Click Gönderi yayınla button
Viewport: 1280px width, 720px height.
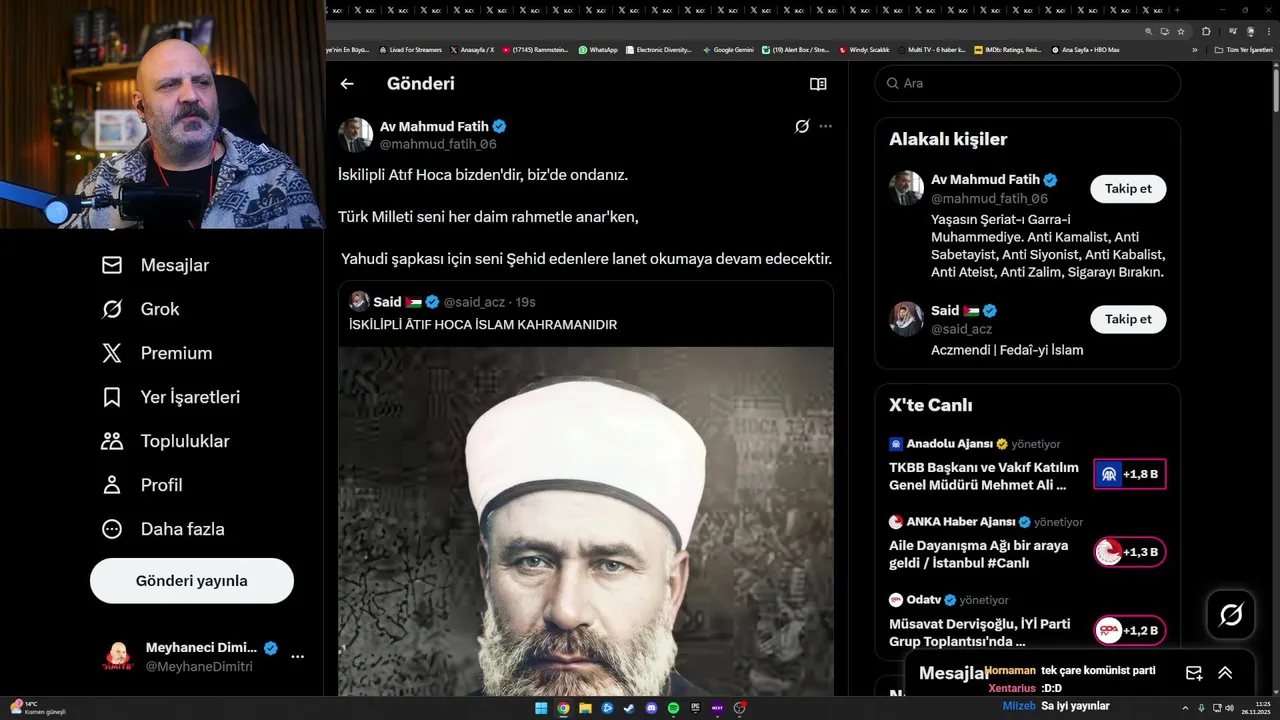192,581
